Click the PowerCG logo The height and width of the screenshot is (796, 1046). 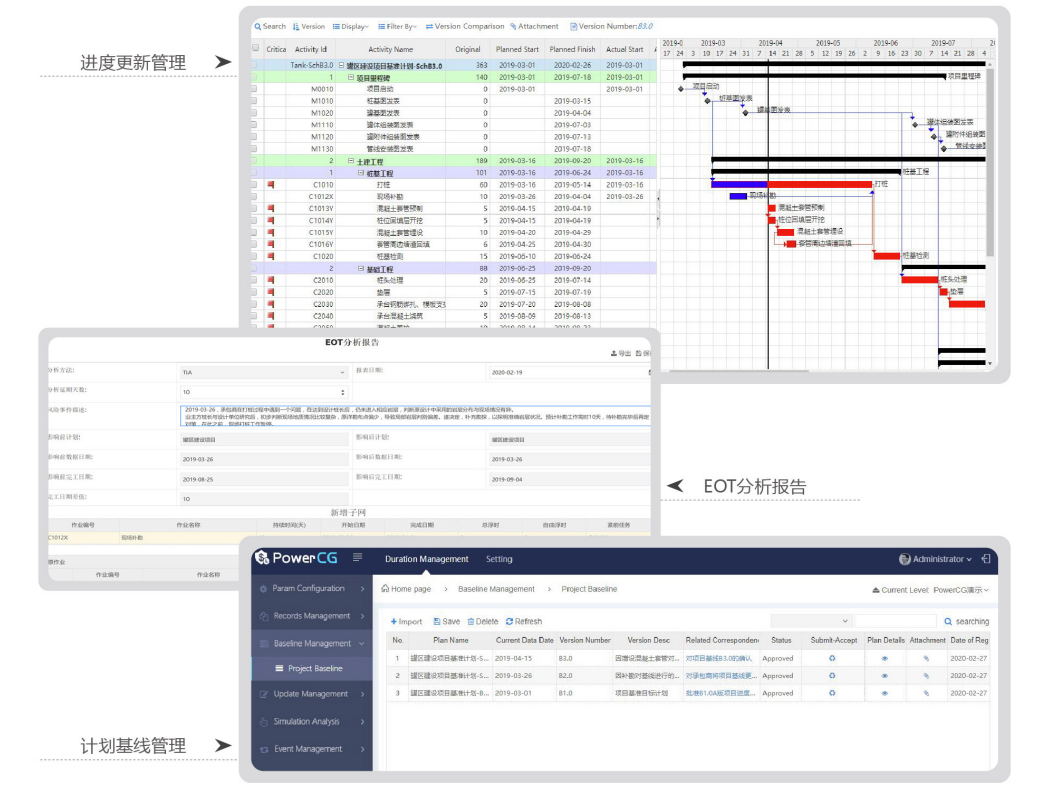click(x=297, y=558)
